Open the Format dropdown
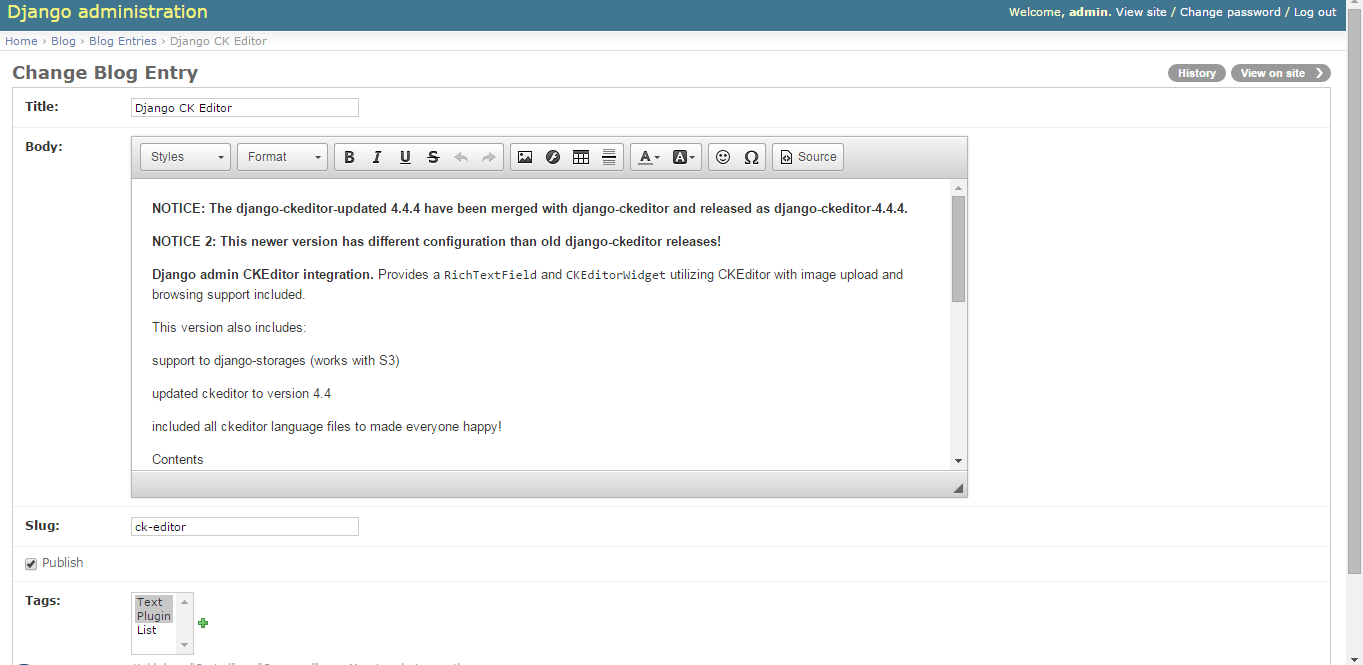 [x=282, y=157]
